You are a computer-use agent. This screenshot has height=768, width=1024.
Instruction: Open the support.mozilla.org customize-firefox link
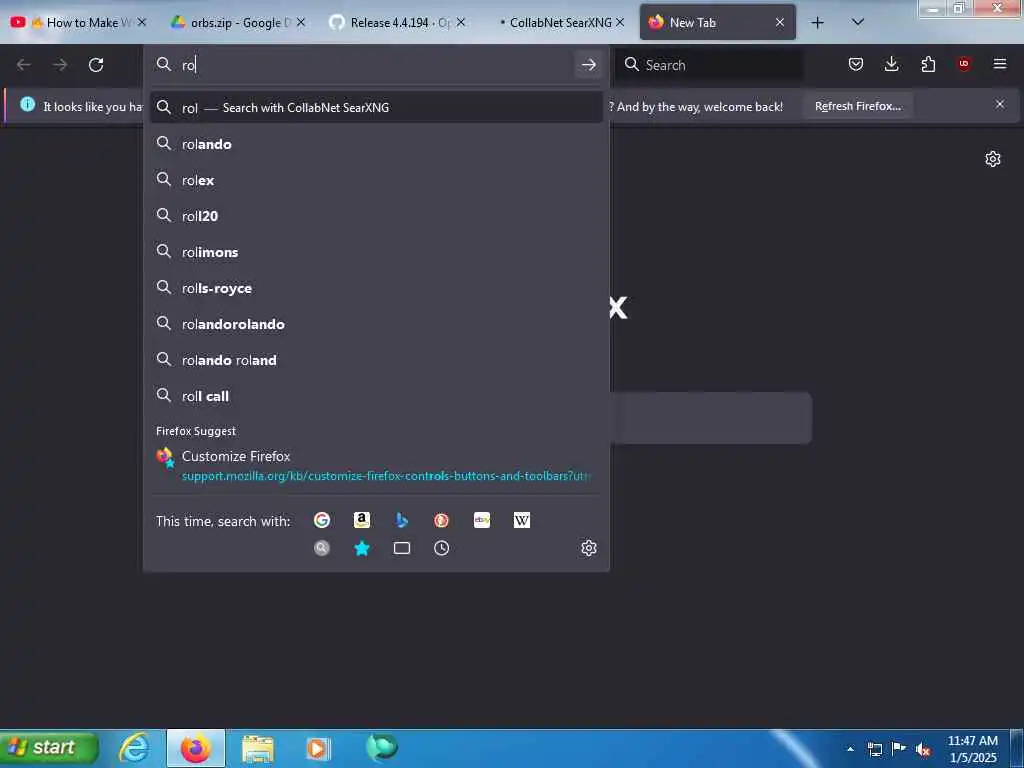click(386, 475)
